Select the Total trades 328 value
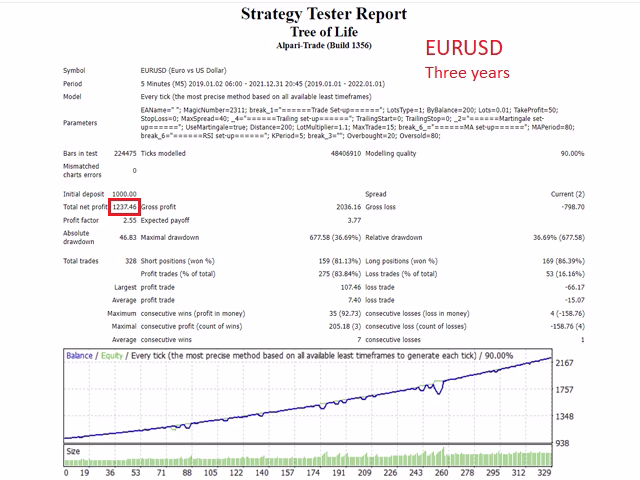This screenshot has width=640, height=480. click(x=131, y=261)
